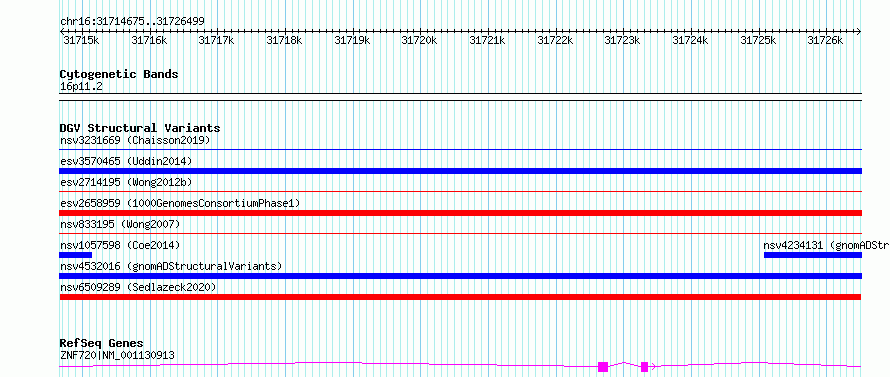Open variant nsv4532016 (gnomADStructuralVariants) label
Screen dimensions: 890x377
171,266
